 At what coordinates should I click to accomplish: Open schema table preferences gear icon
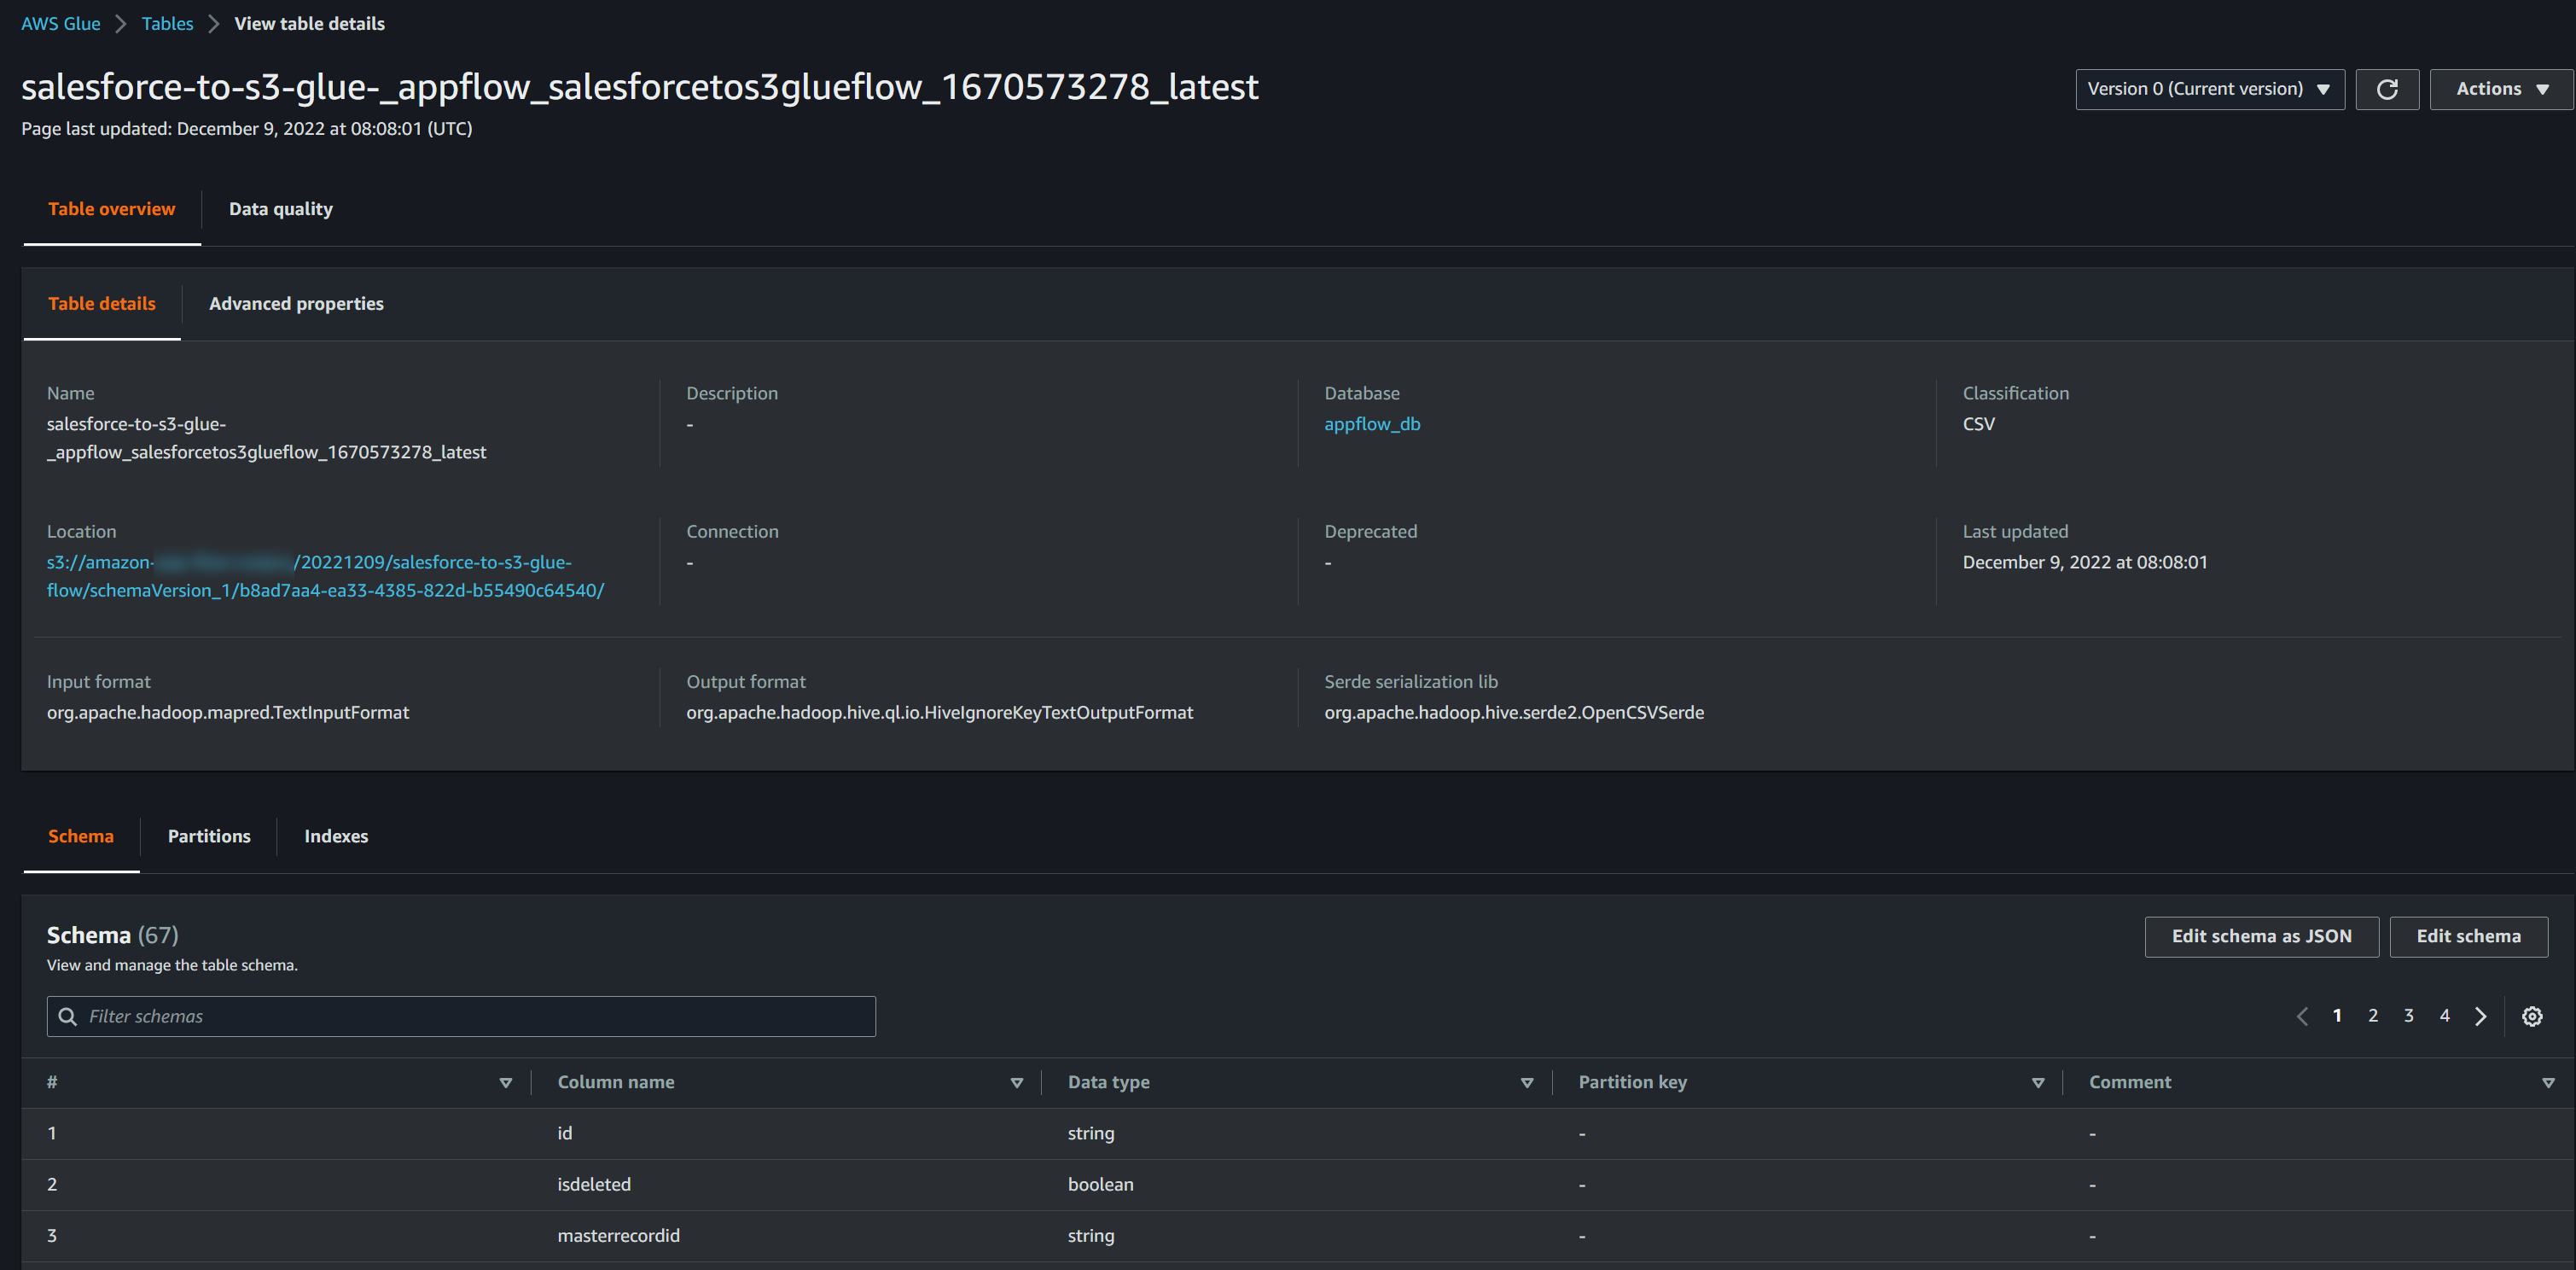[2531, 1016]
